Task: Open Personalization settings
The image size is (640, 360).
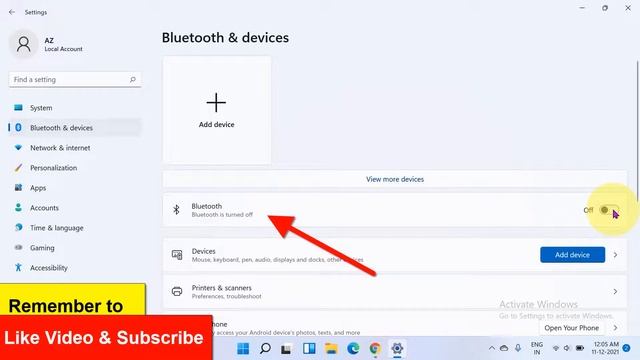Action: pyautogui.click(x=75, y=168)
